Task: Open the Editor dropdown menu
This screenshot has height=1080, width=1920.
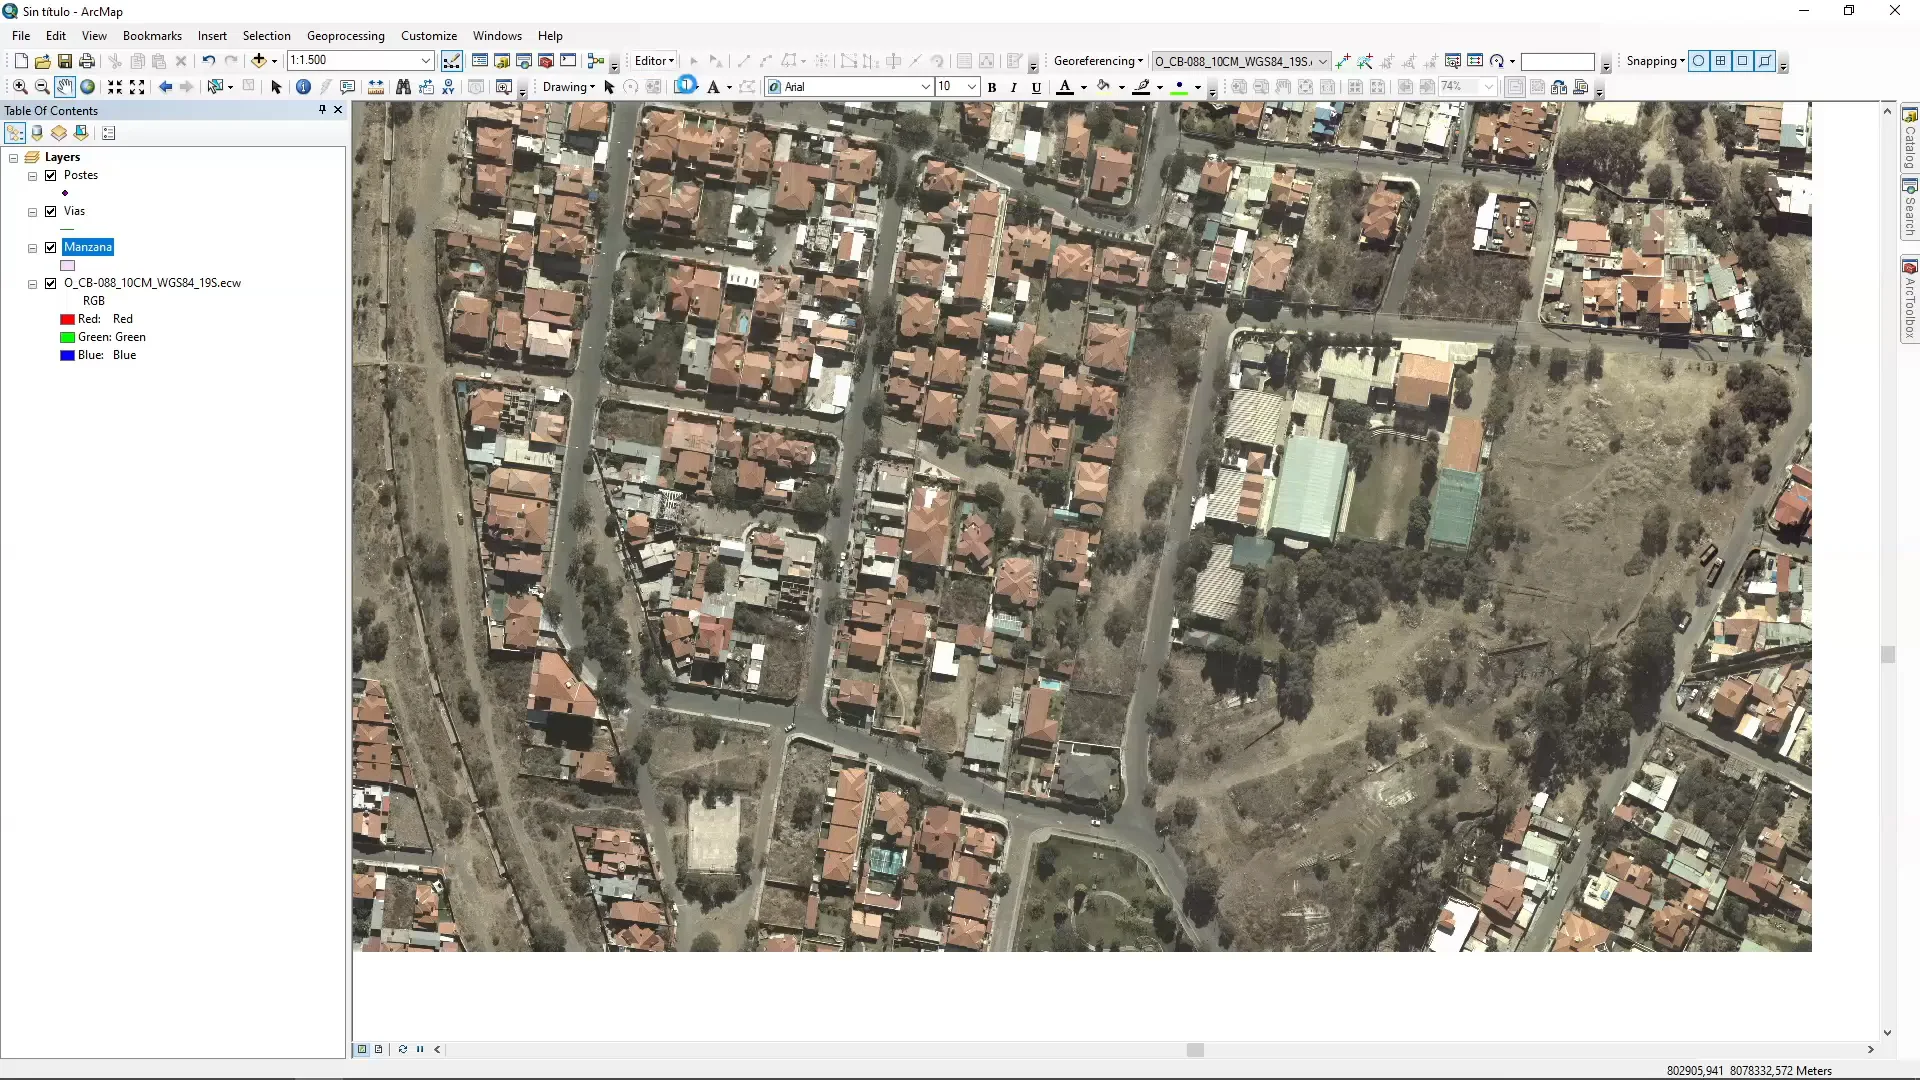Action: (x=655, y=61)
